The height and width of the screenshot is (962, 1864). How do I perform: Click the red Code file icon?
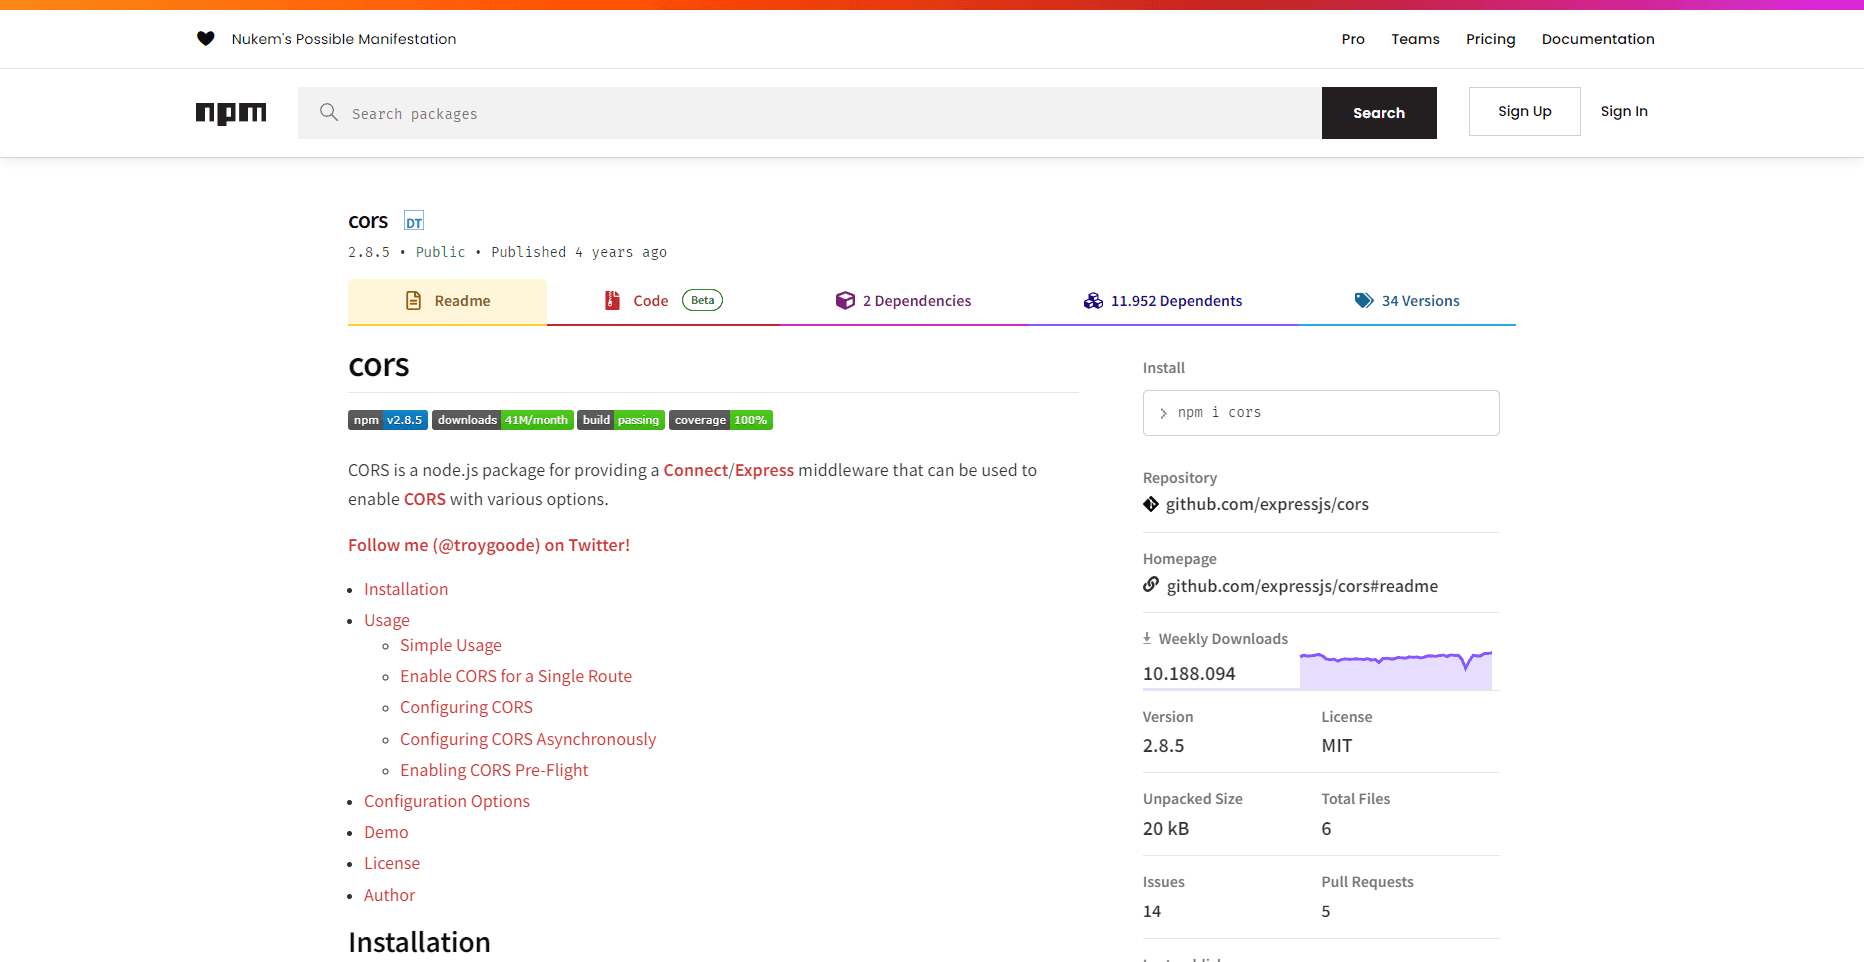click(x=612, y=301)
